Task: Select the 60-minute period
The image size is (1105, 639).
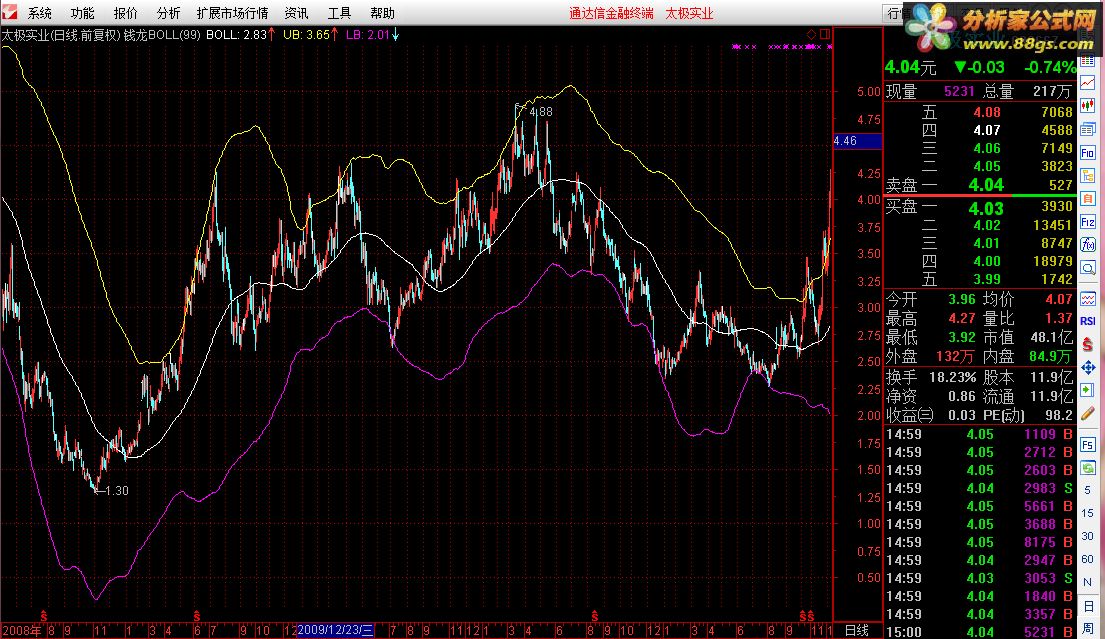Action: [1087, 559]
